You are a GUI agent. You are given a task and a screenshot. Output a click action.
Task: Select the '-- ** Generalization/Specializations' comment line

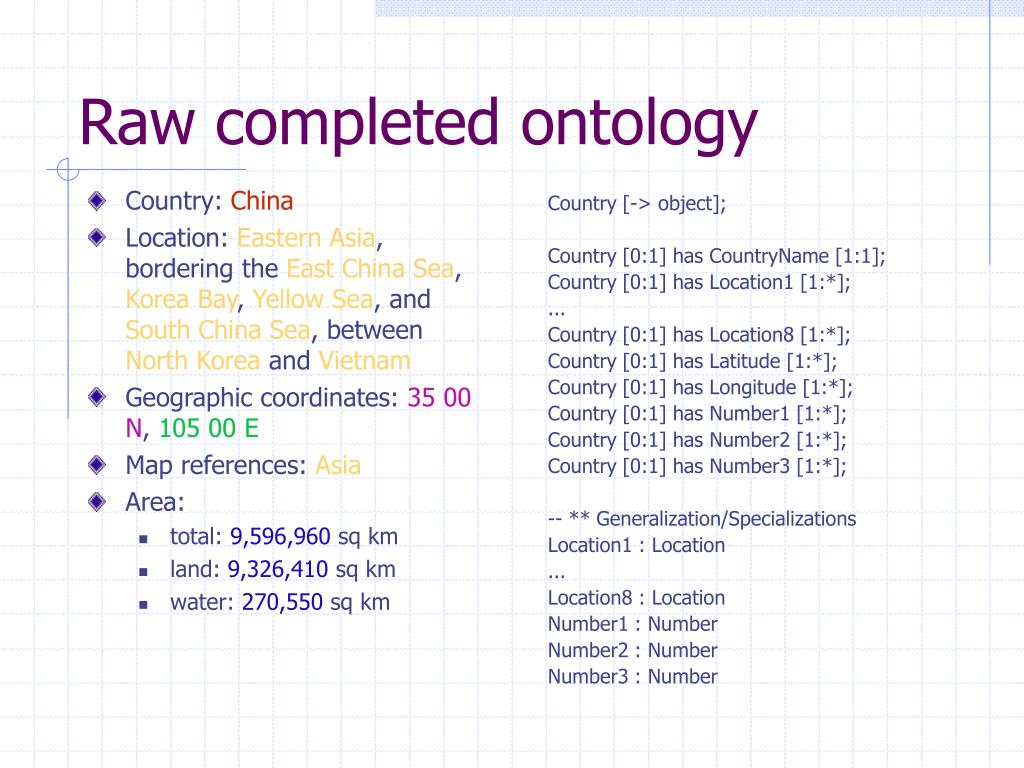pyautogui.click(x=702, y=519)
